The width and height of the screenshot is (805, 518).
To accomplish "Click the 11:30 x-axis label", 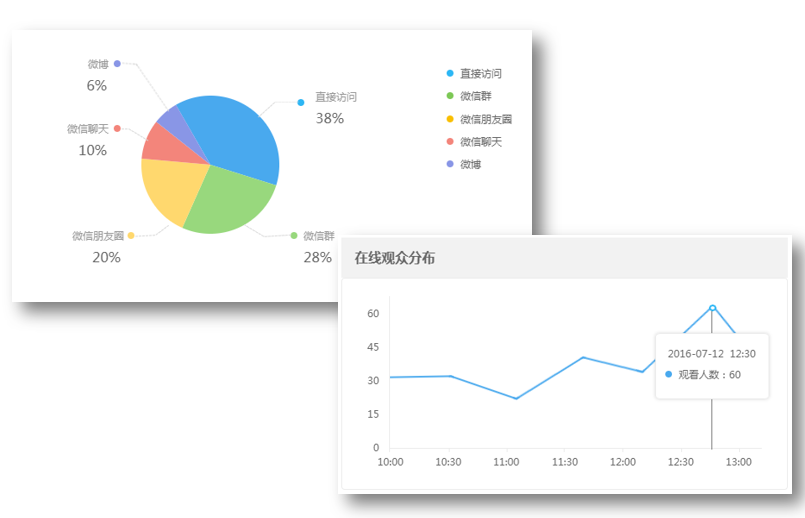I will (x=565, y=462).
